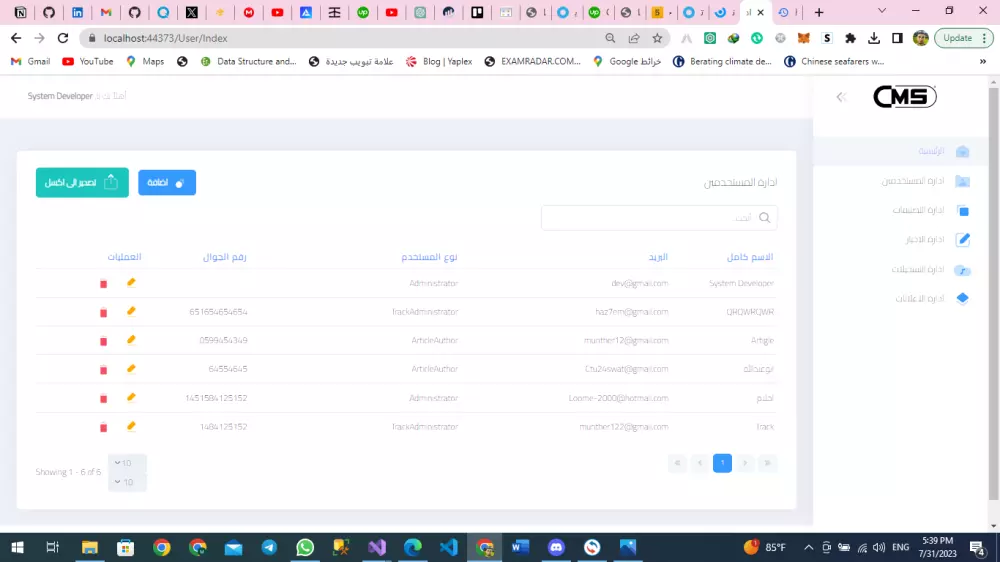Click phone number 0599454349 cell
This screenshot has width=1000, height=562.
223,341
